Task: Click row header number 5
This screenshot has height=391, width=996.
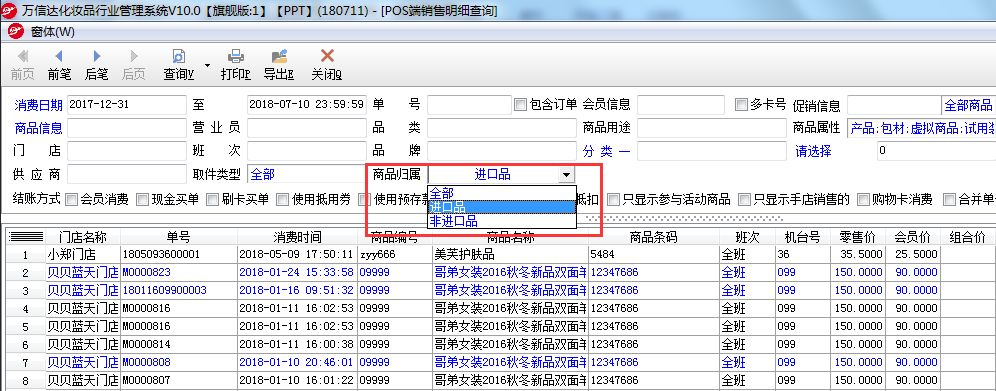Action: tap(25, 326)
